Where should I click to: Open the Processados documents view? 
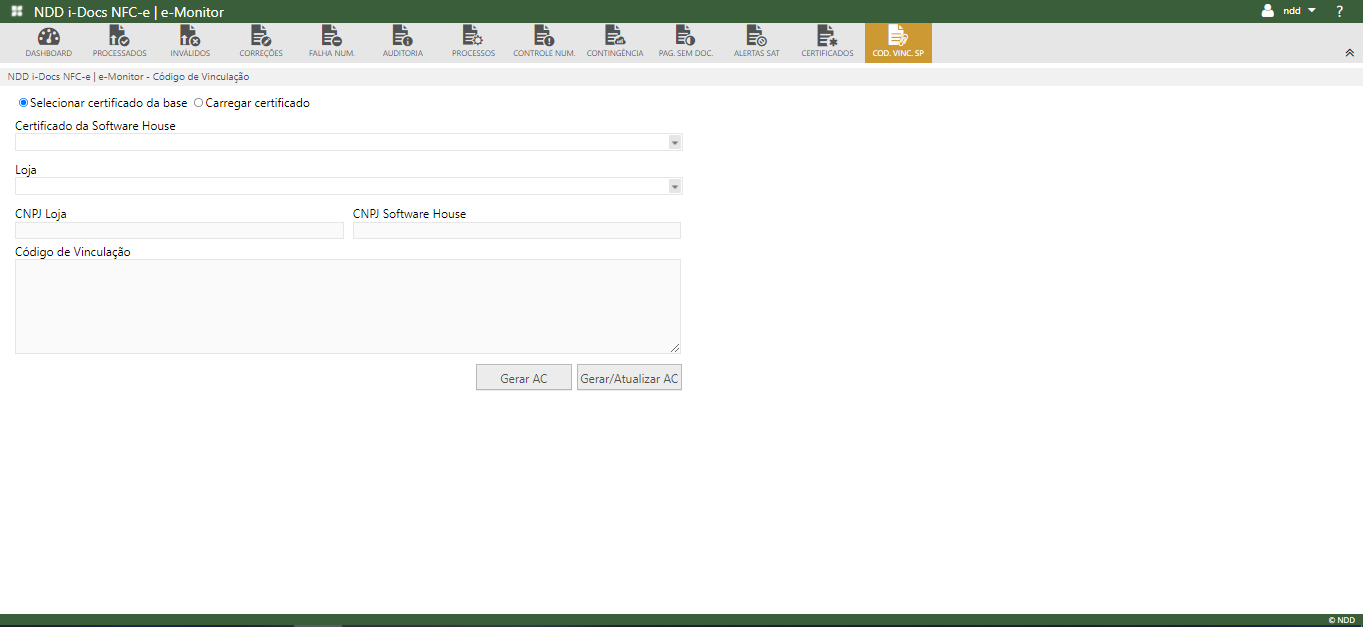[119, 43]
